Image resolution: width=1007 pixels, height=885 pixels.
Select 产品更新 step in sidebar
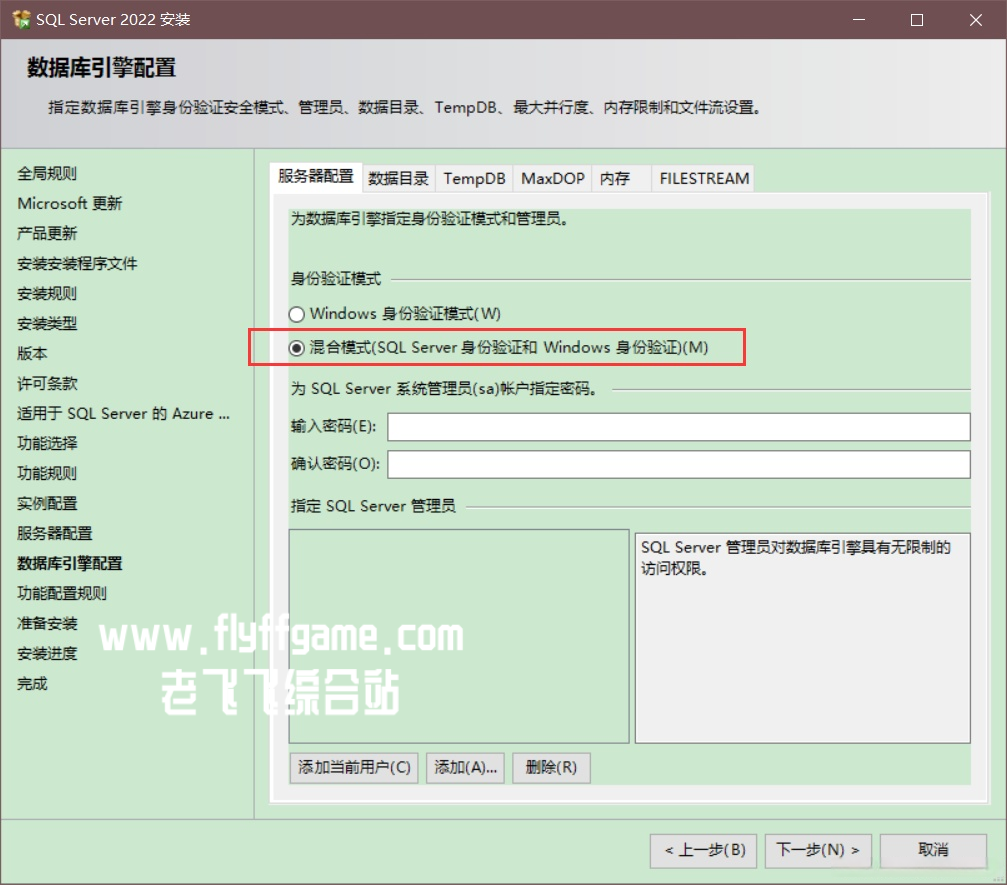coord(47,234)
